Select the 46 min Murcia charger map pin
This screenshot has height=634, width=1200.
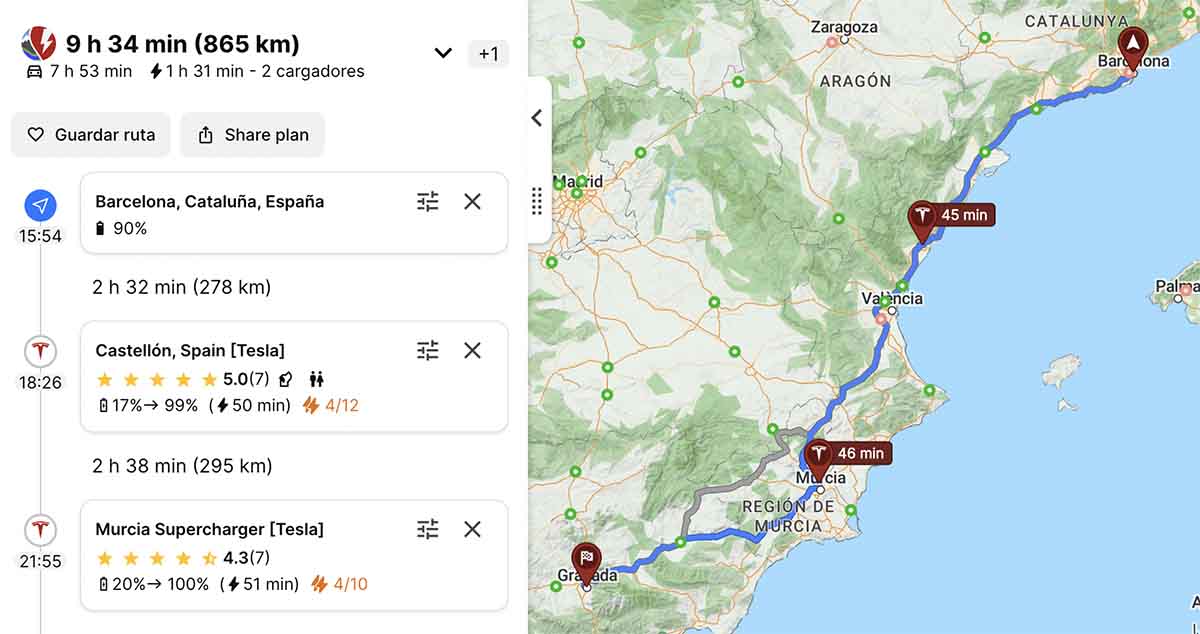tap(819, 460)
